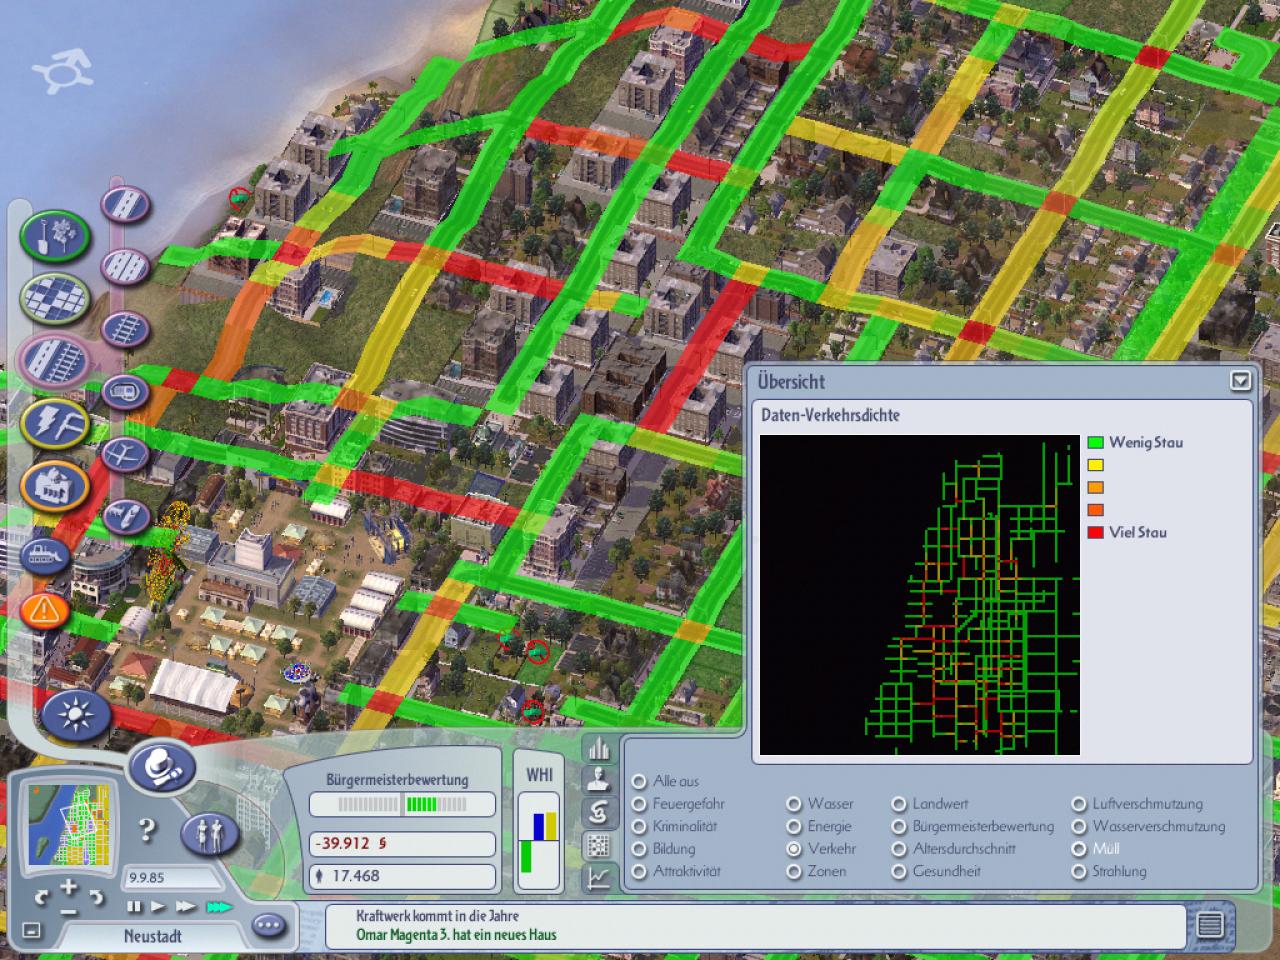This screenshot has height=960, width=1280.
Task: Select the Bildung data view
Action: (x=640, y=849)
